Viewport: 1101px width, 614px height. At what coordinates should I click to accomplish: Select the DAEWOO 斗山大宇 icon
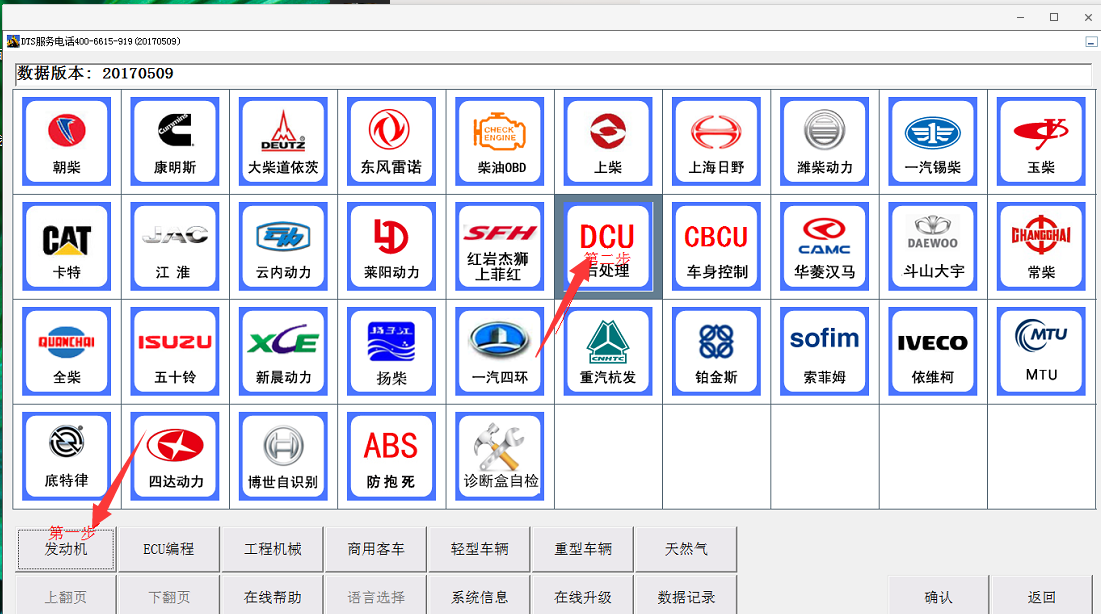click(932, 247)
